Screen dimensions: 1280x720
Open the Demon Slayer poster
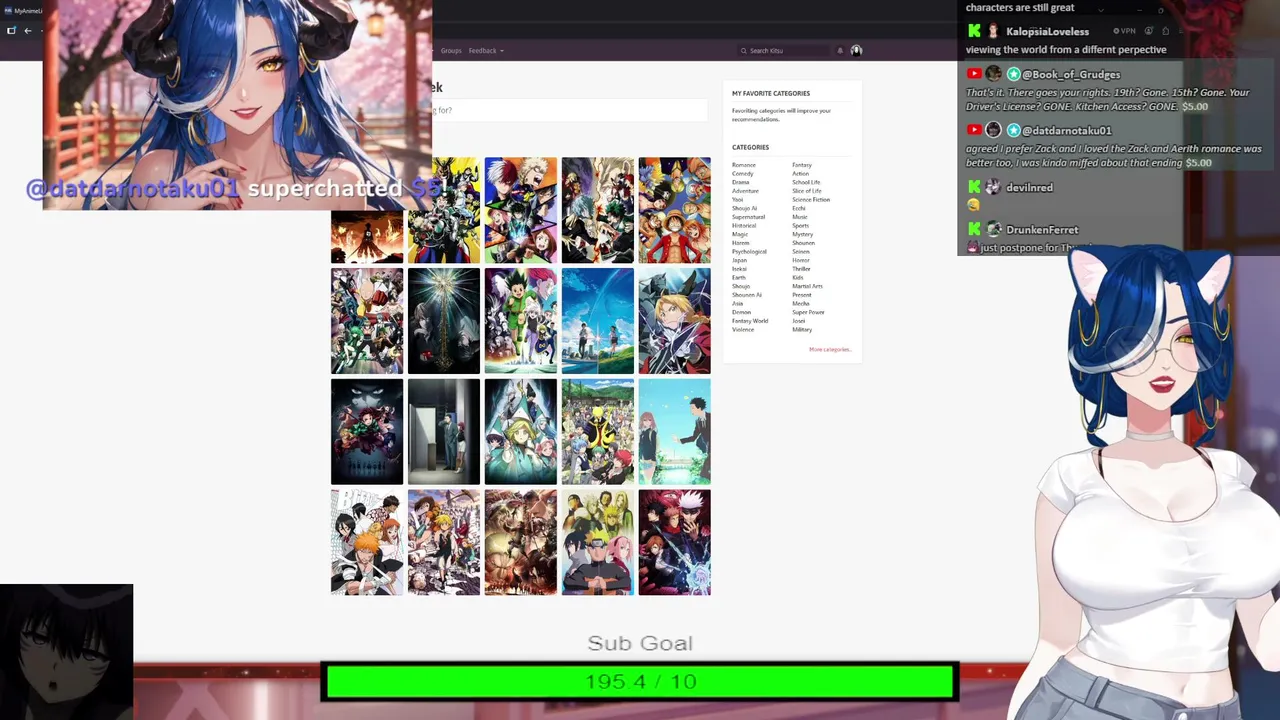pyautogui.click(x=367, y=432)
